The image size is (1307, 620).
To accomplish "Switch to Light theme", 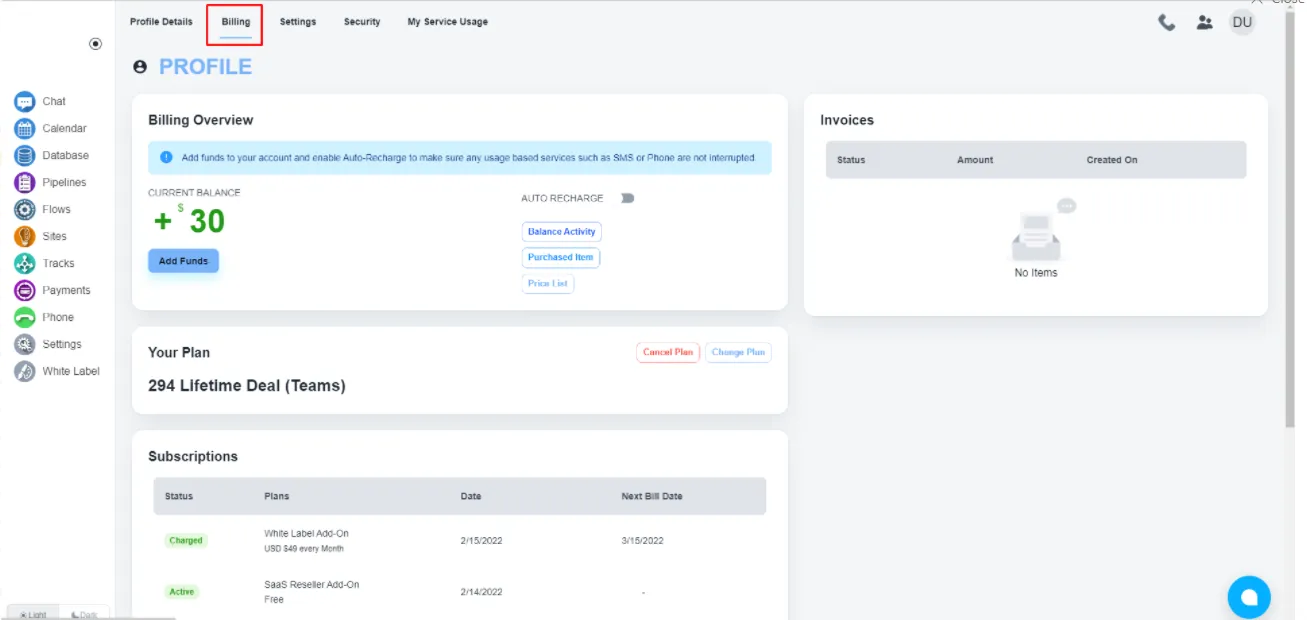I will tap(33, 614).
